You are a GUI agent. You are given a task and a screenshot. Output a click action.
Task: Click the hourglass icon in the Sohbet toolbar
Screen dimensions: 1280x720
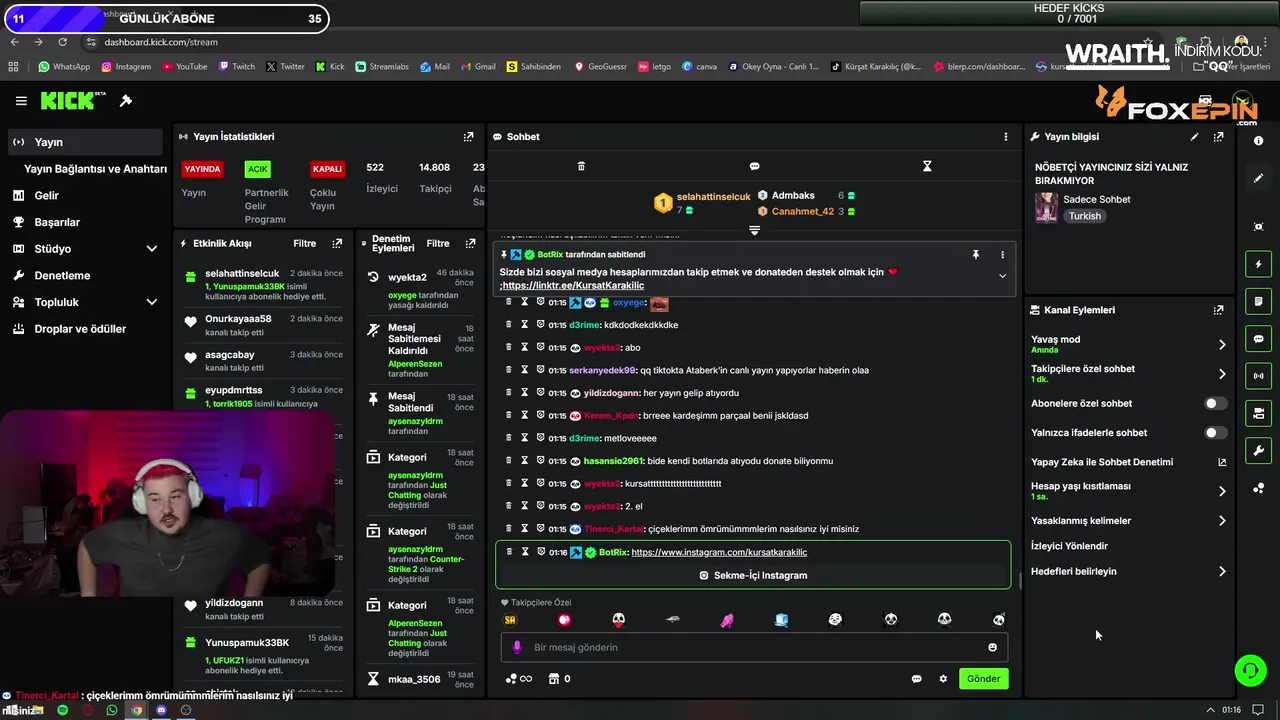click(x=927, y=166)
